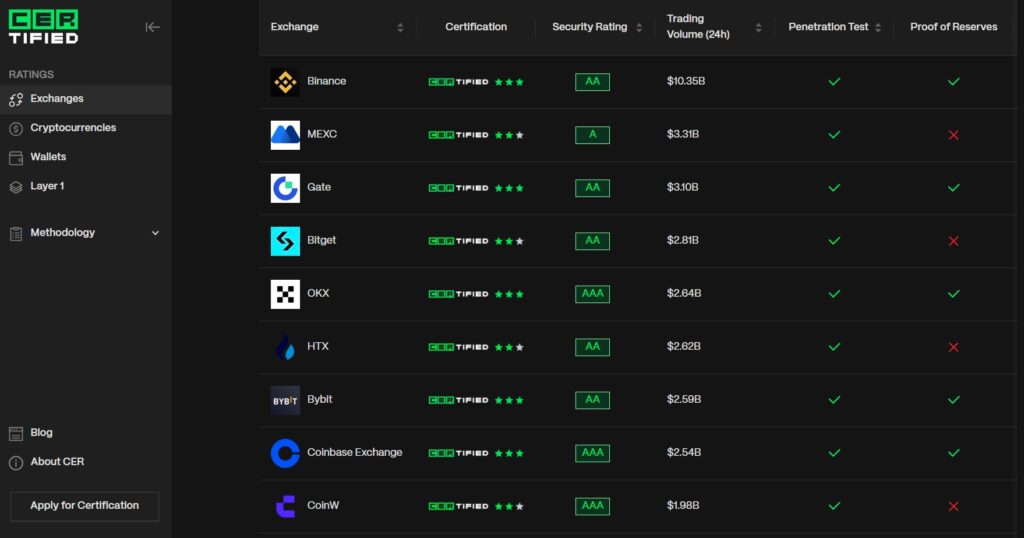The image size is (1024, 538).
Task: Click MEXC's Certified star badge
Action: pyautogui.click(x=476, y=134)
